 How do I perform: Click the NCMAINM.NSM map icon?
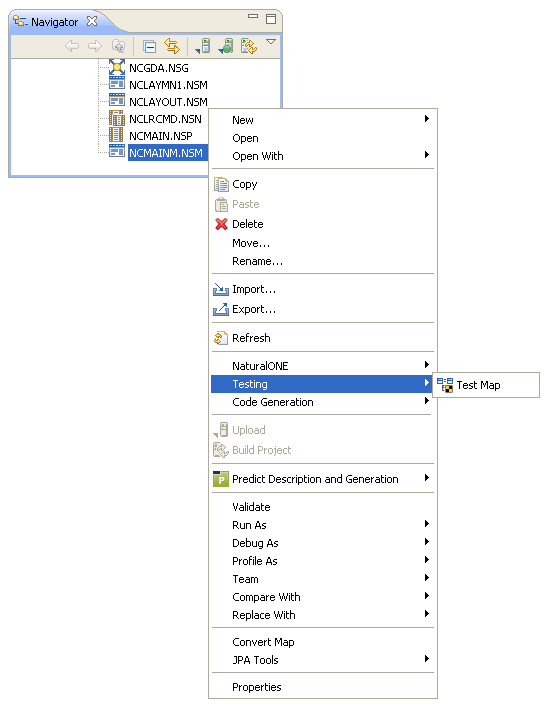pos(117,151)
